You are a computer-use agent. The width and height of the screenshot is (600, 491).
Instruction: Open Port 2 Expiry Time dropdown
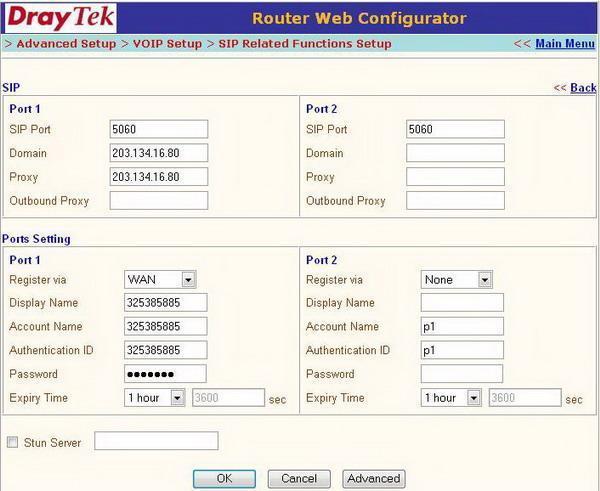(x=451, y=398)
